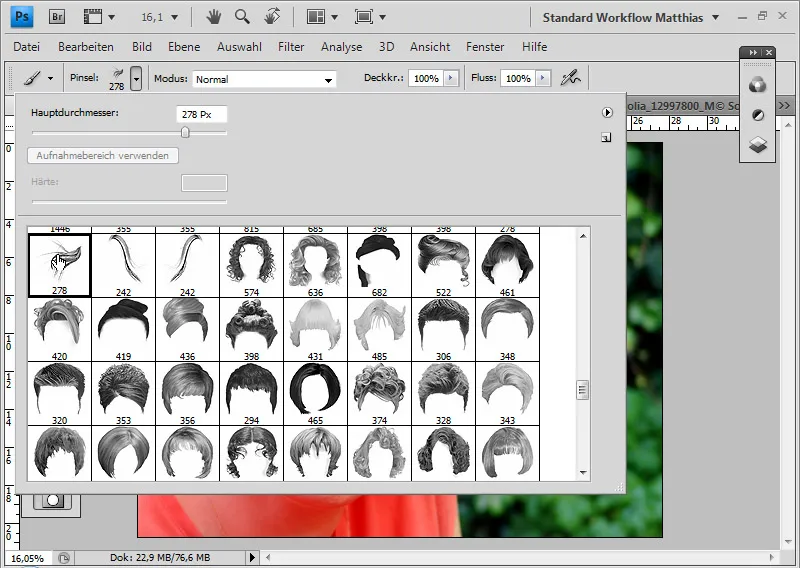
Task: Create new brush preset icon
Action: pyautogui.click(x=606, y=137)
